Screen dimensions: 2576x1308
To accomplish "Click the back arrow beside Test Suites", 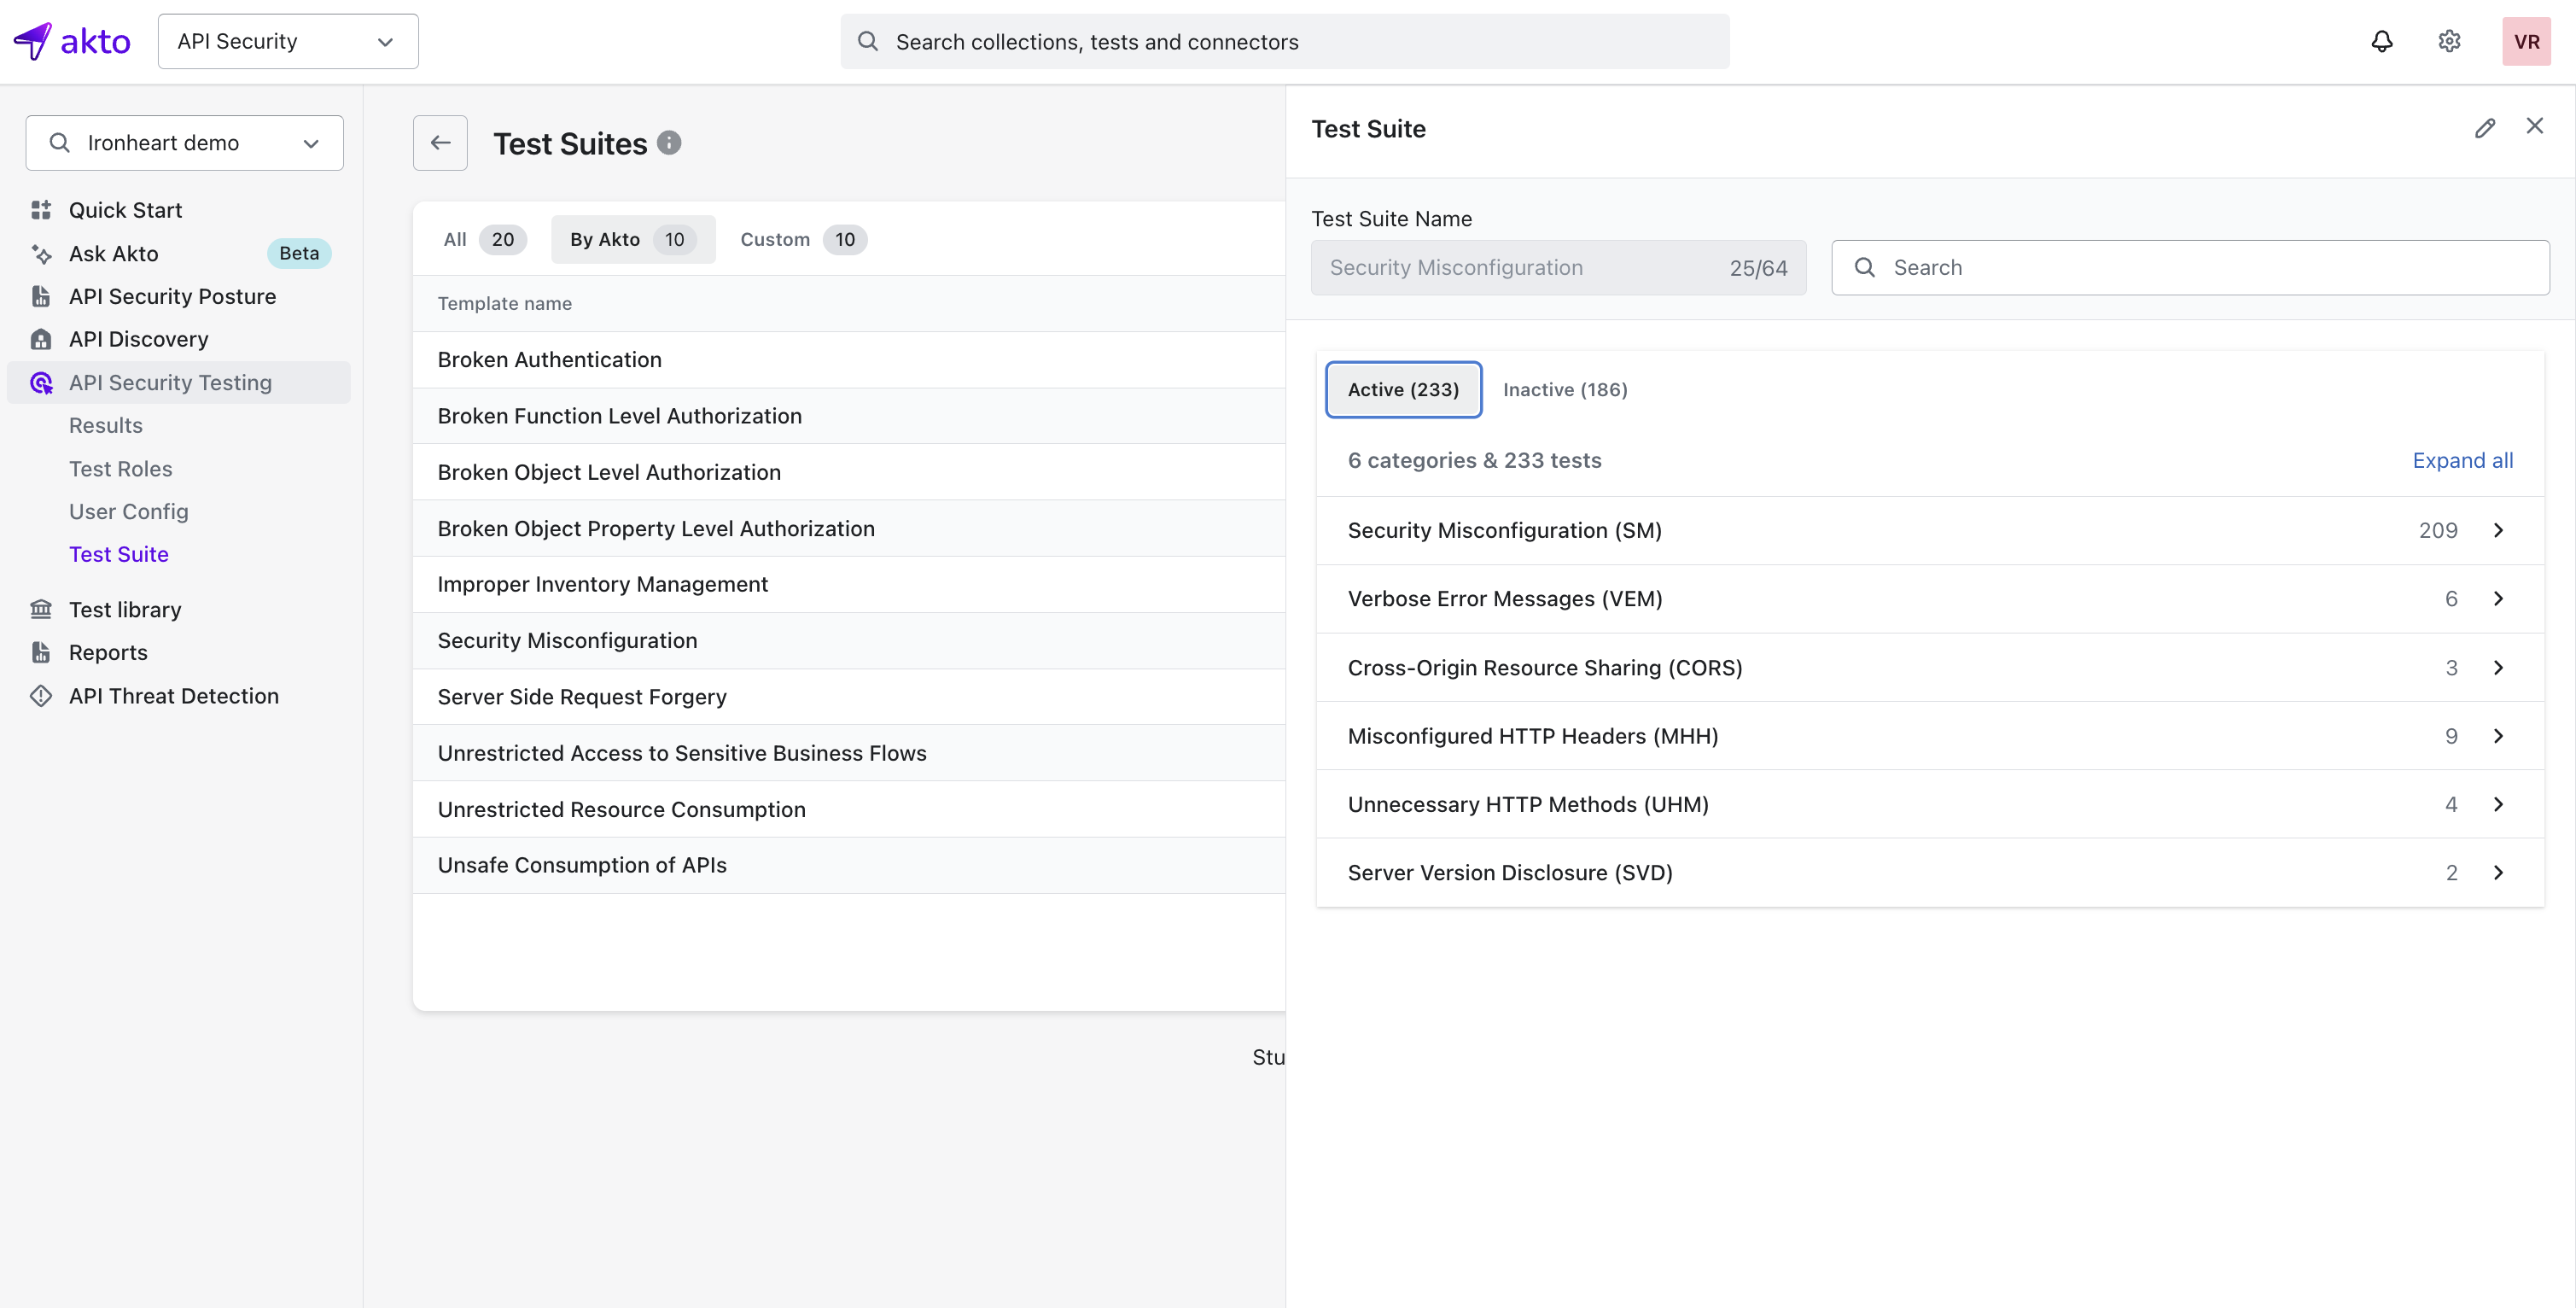I will pyautogui.click(x=440, y=143).
